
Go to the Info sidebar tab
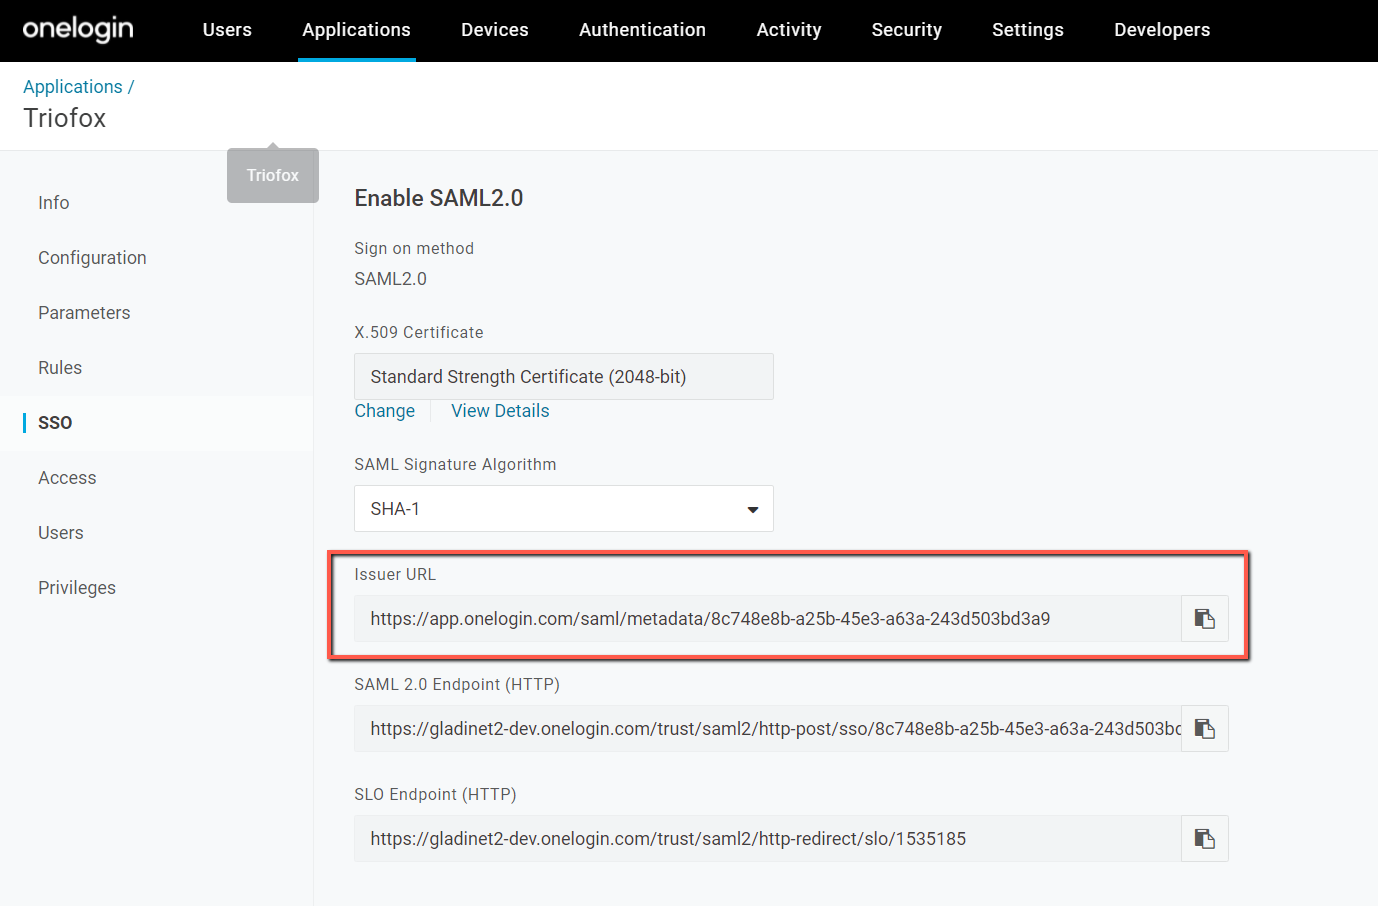click(54, 203)
